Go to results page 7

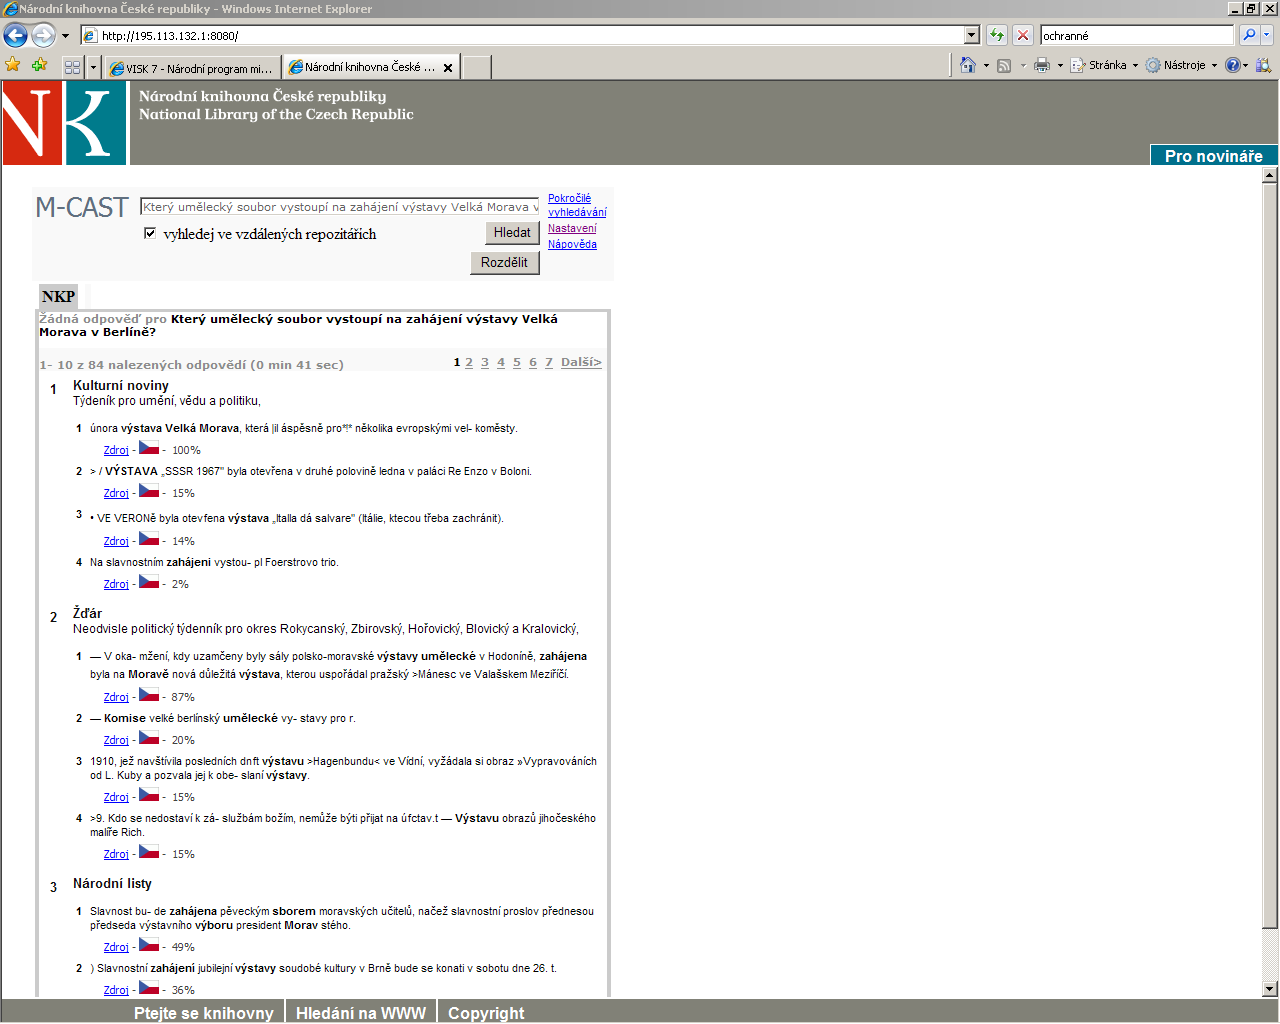[549, 362]
